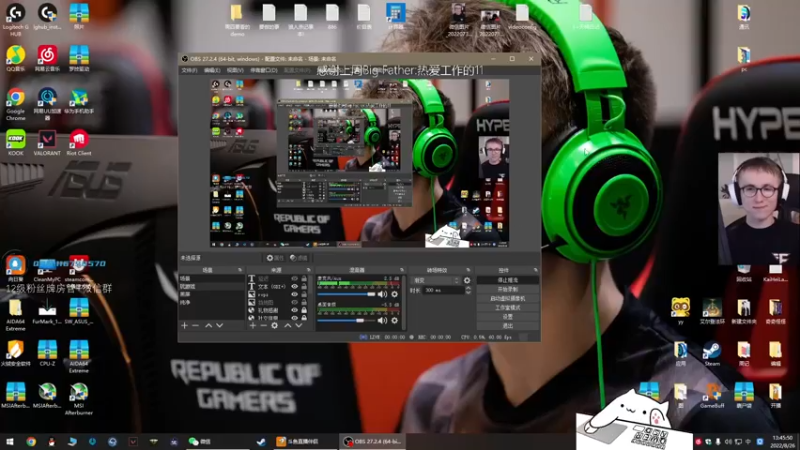
Task: Mute the 桌面音频 speaker icon
Action: pyautogui.click(x=382, y=320)
